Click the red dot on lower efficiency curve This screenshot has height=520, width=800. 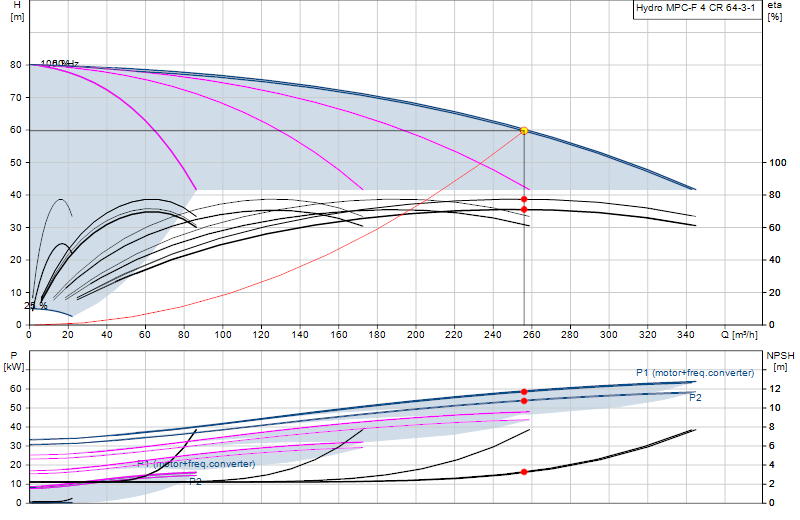point(524,210)
